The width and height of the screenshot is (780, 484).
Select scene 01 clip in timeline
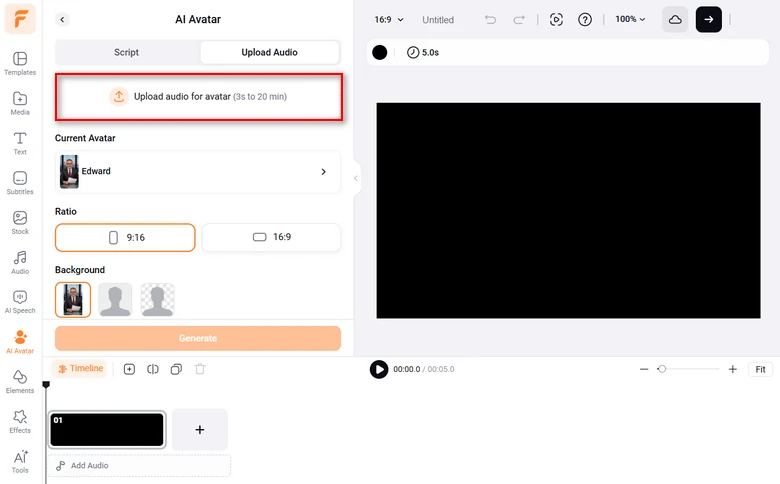pos(107,430)
